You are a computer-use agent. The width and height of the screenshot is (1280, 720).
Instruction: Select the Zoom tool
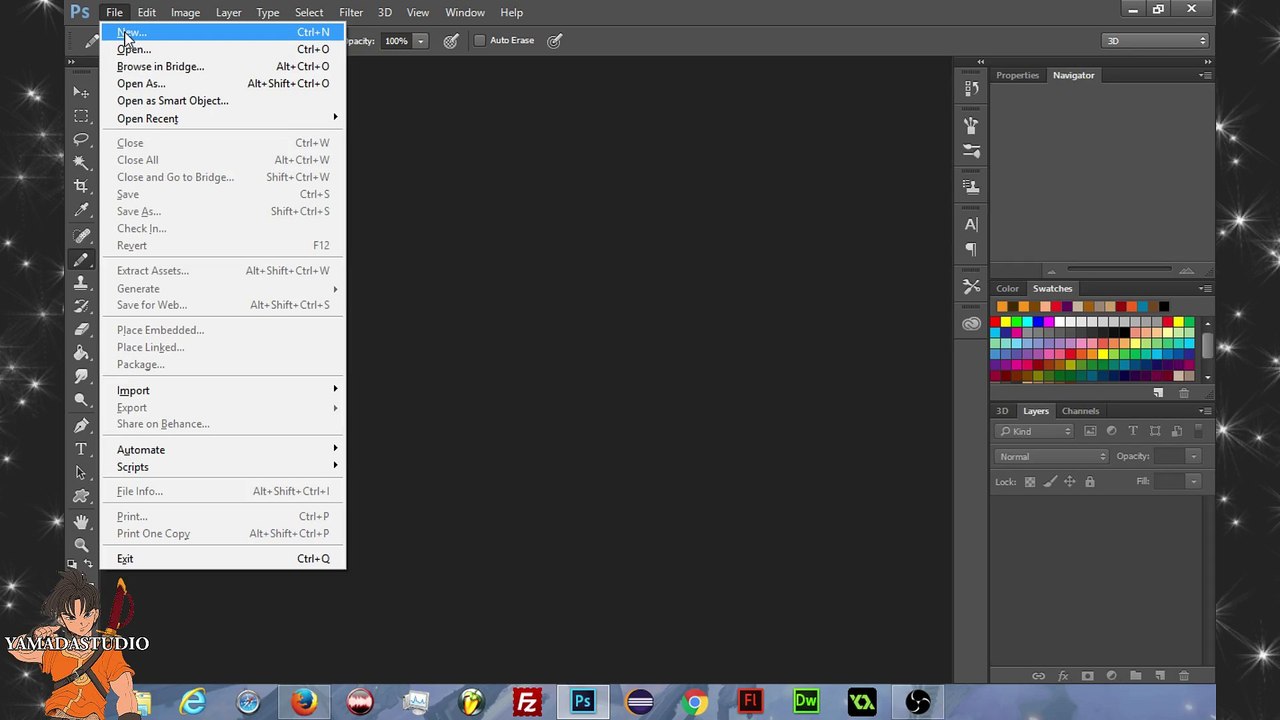pos(81,545)
